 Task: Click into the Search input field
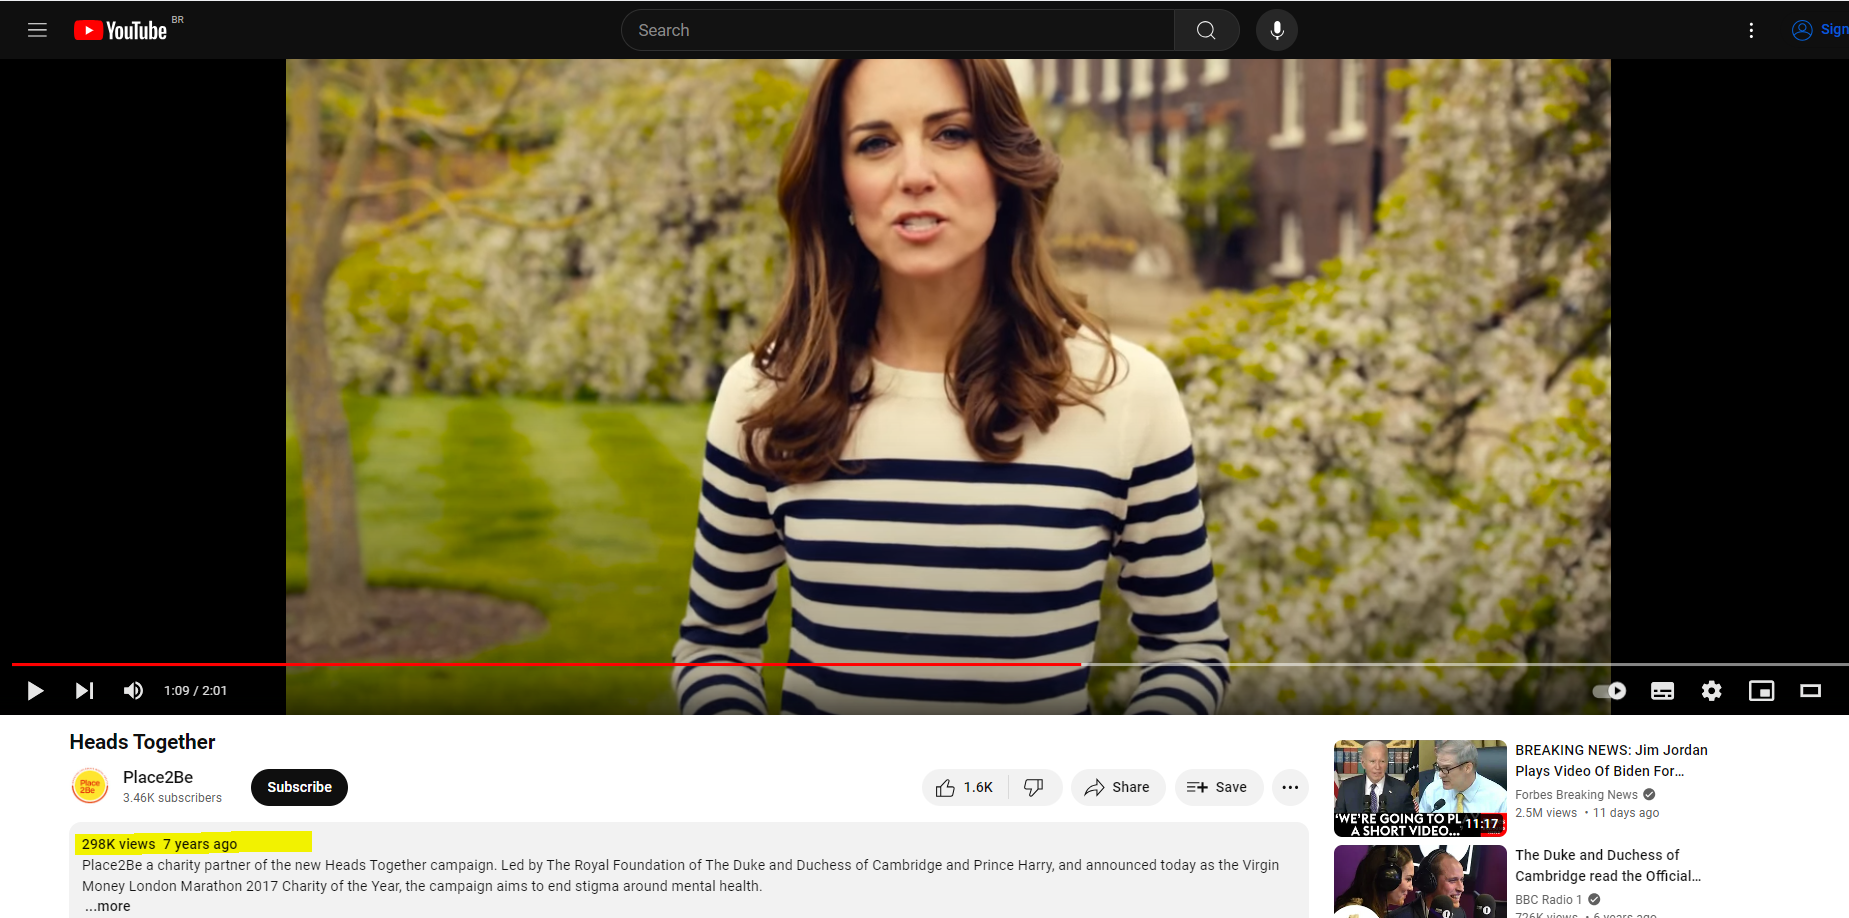(897, 30)
